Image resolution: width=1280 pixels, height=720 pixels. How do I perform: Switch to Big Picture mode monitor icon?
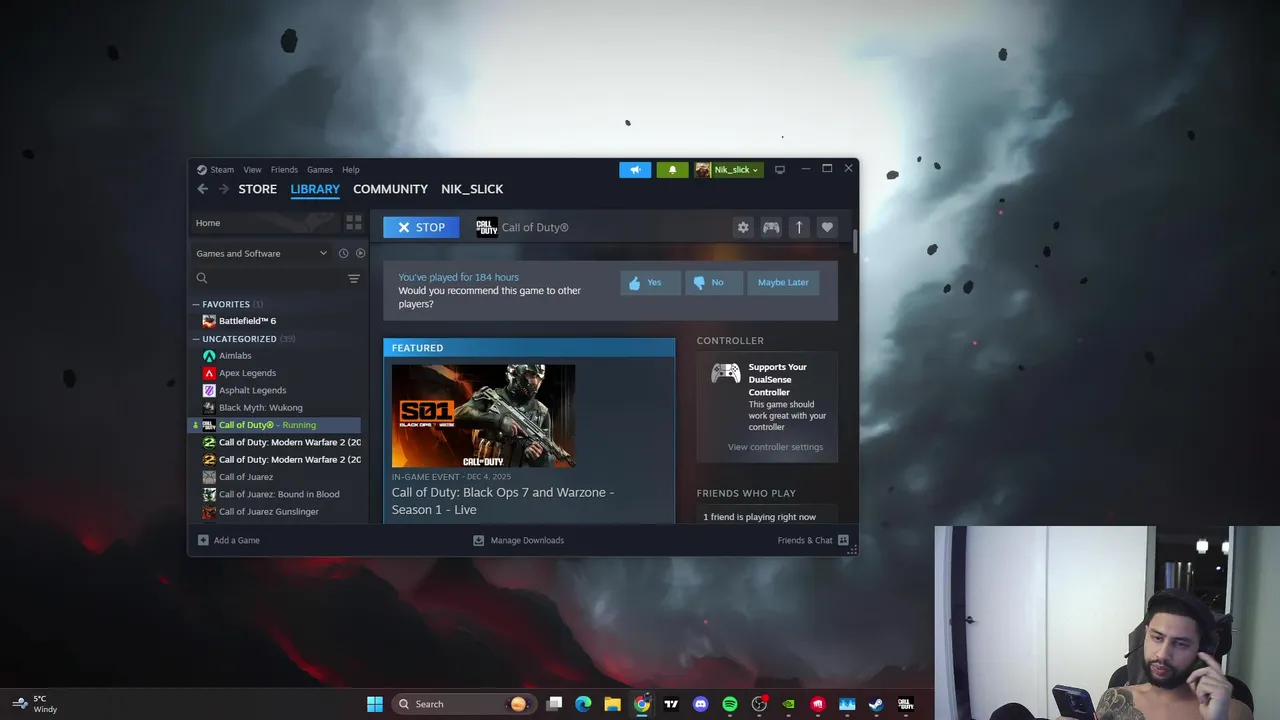pos(780,170)
